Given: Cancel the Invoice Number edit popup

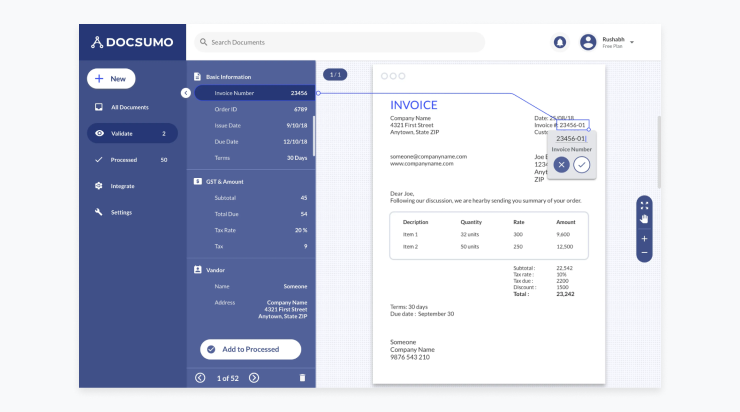Looking at the screenshot, I should (x=561, y=165).
